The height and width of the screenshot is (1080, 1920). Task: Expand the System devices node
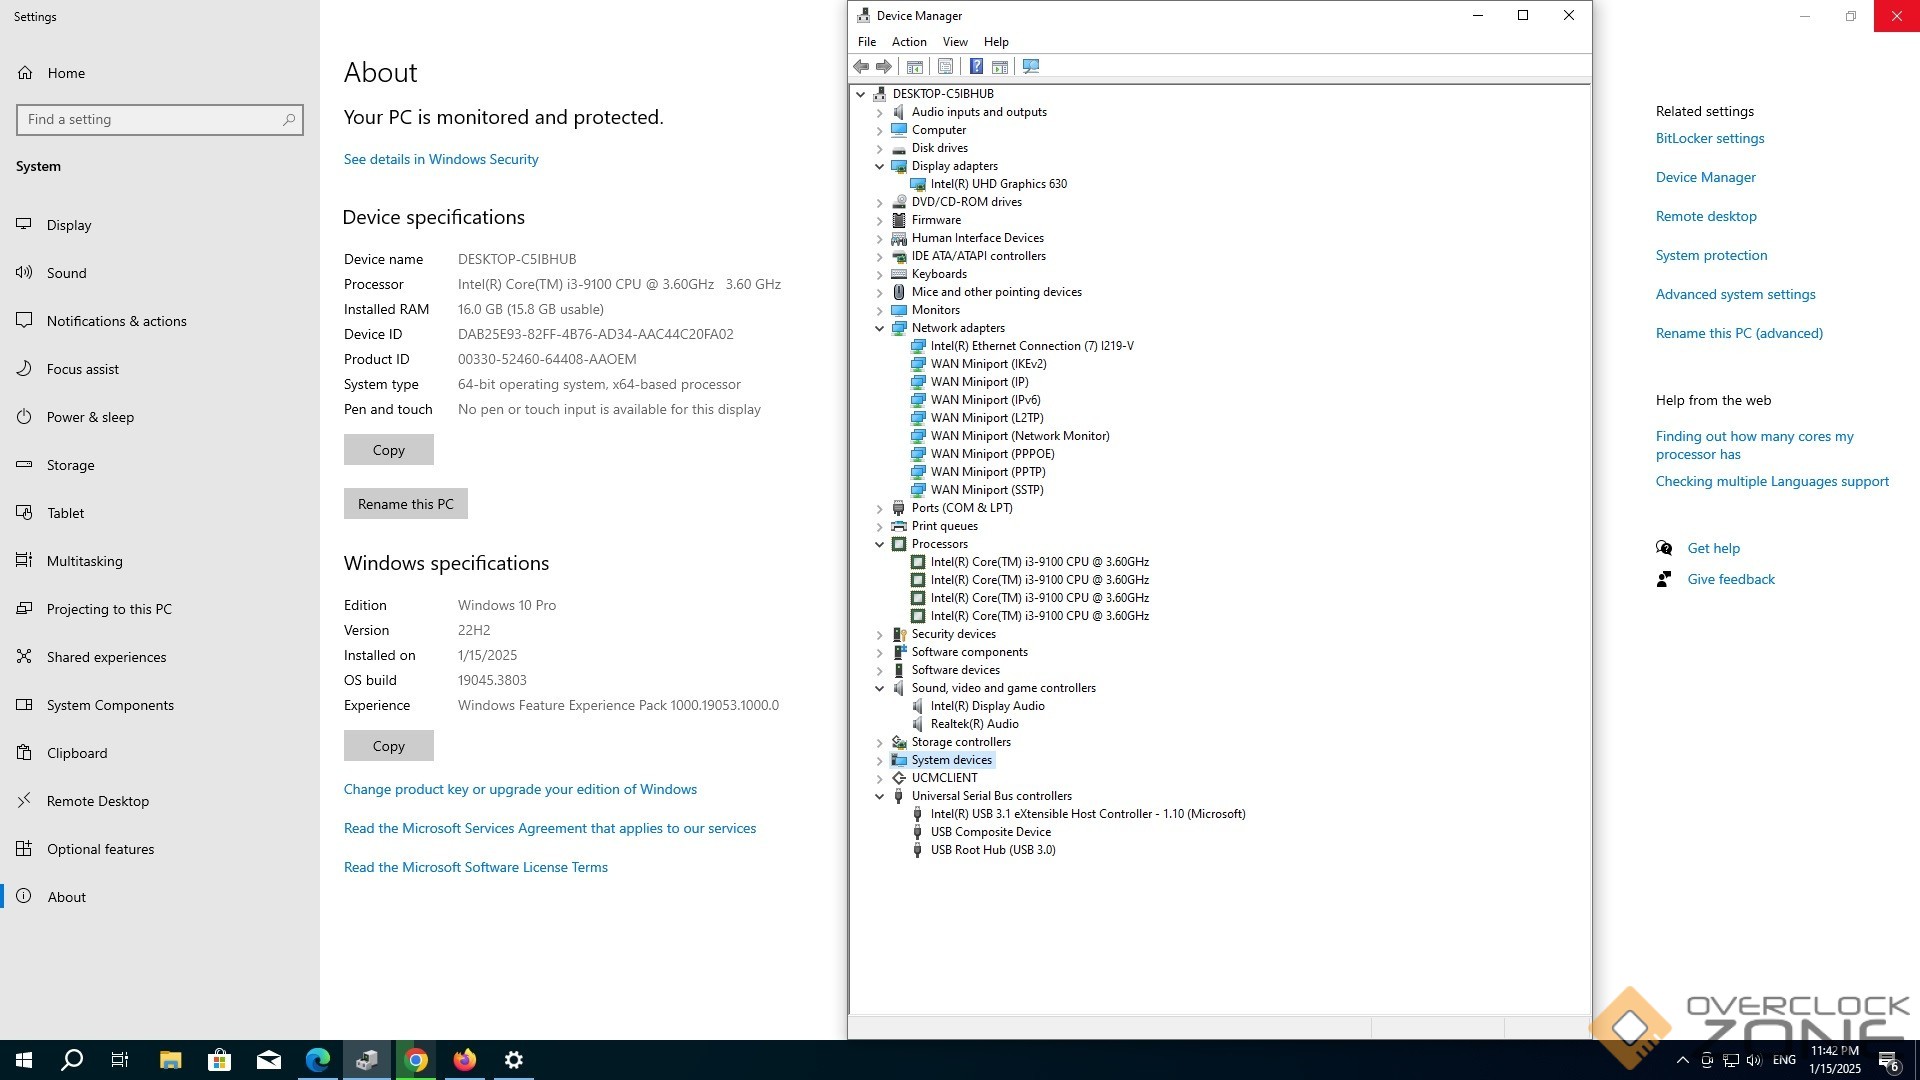coord(880,760)
